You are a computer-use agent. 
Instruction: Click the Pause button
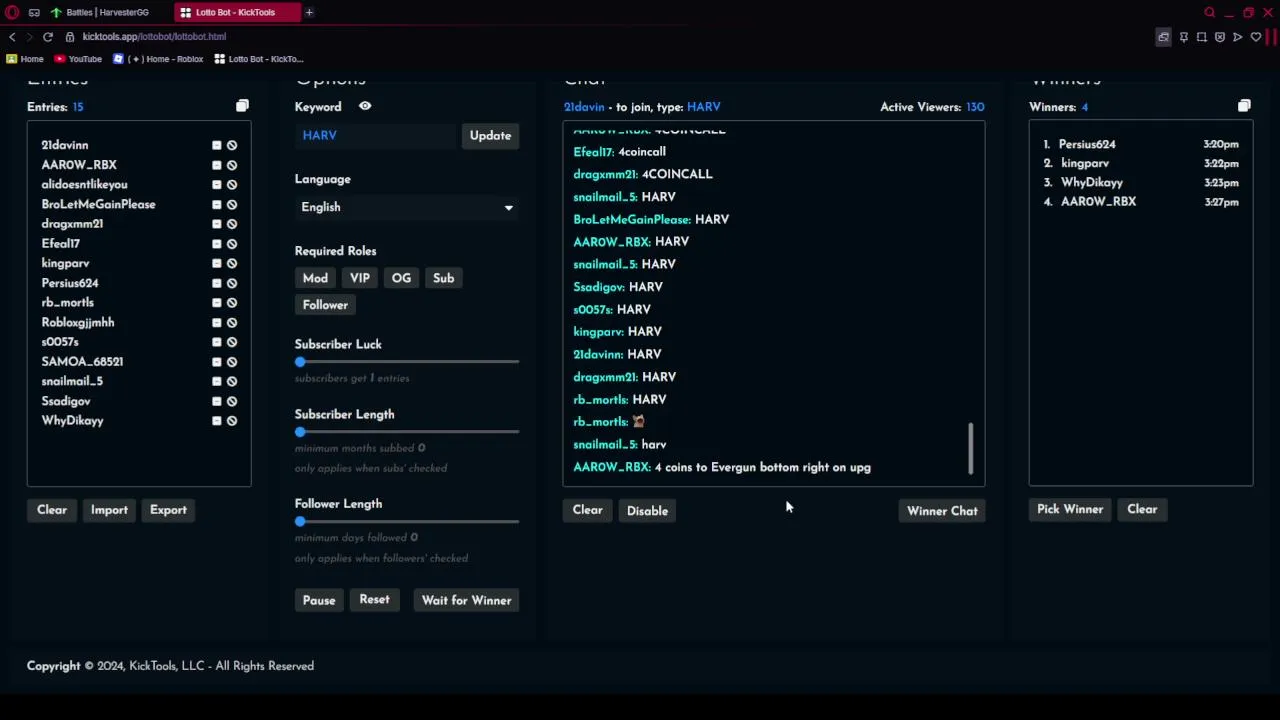[319, 601]
